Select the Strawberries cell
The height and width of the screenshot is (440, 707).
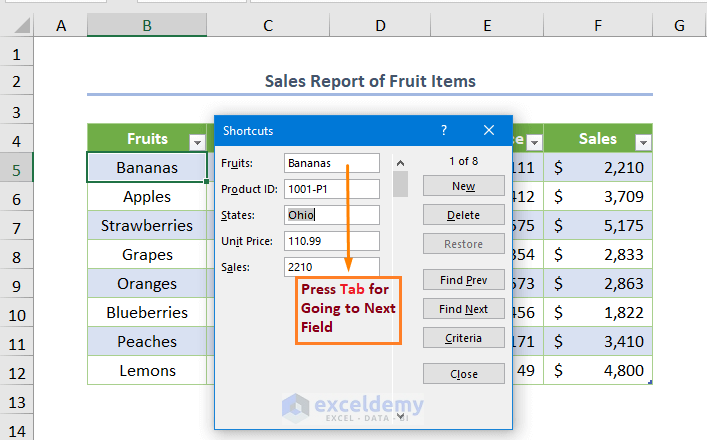click(x=146, y=226)
